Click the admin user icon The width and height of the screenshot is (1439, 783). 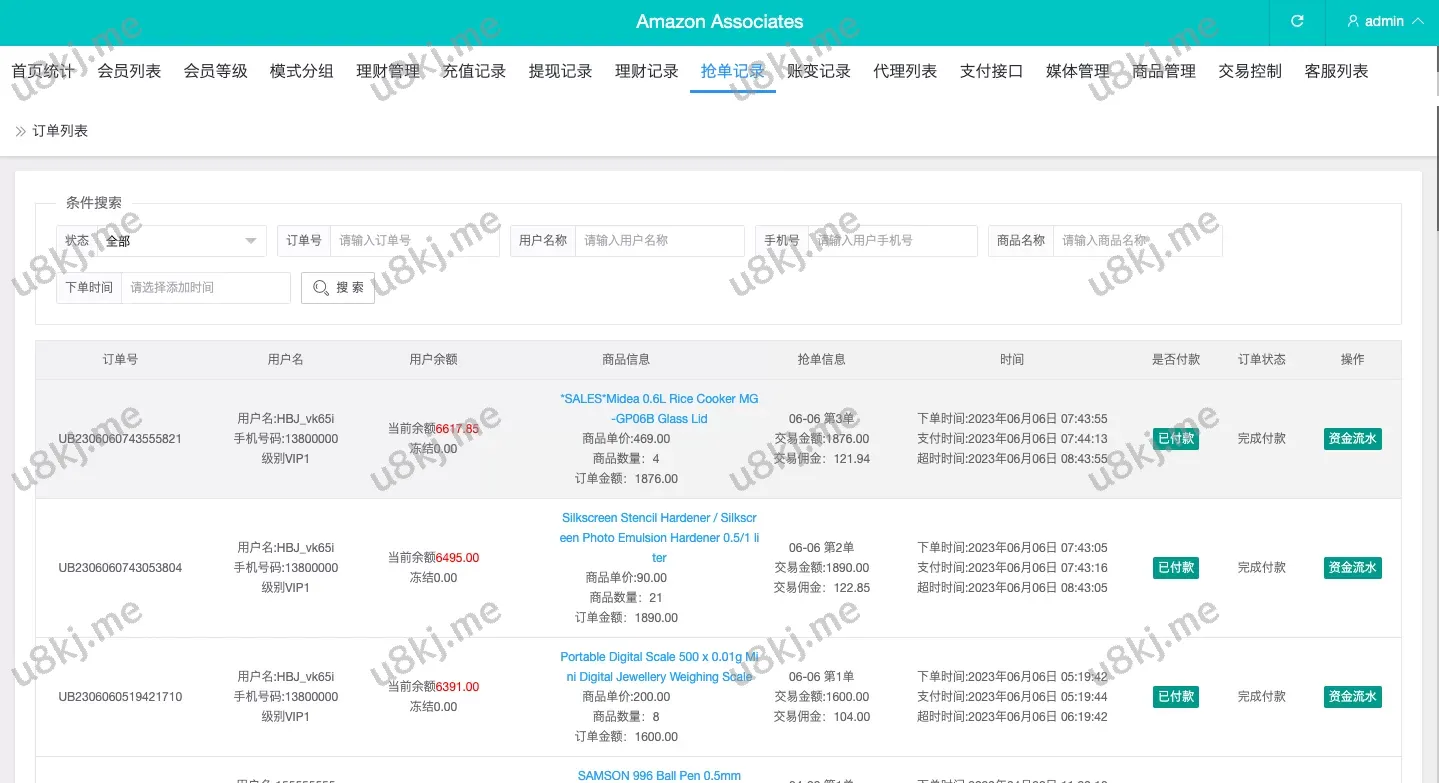[1353, 21]
